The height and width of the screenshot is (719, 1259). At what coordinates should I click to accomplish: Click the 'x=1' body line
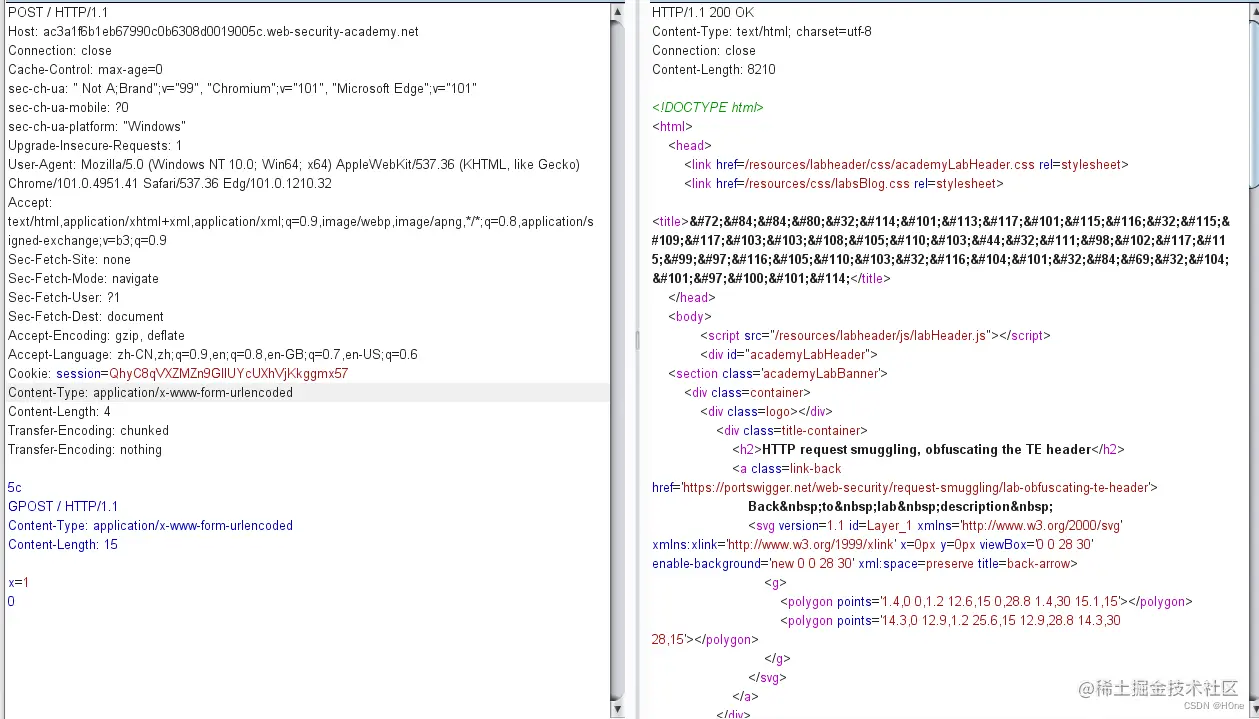19,582
